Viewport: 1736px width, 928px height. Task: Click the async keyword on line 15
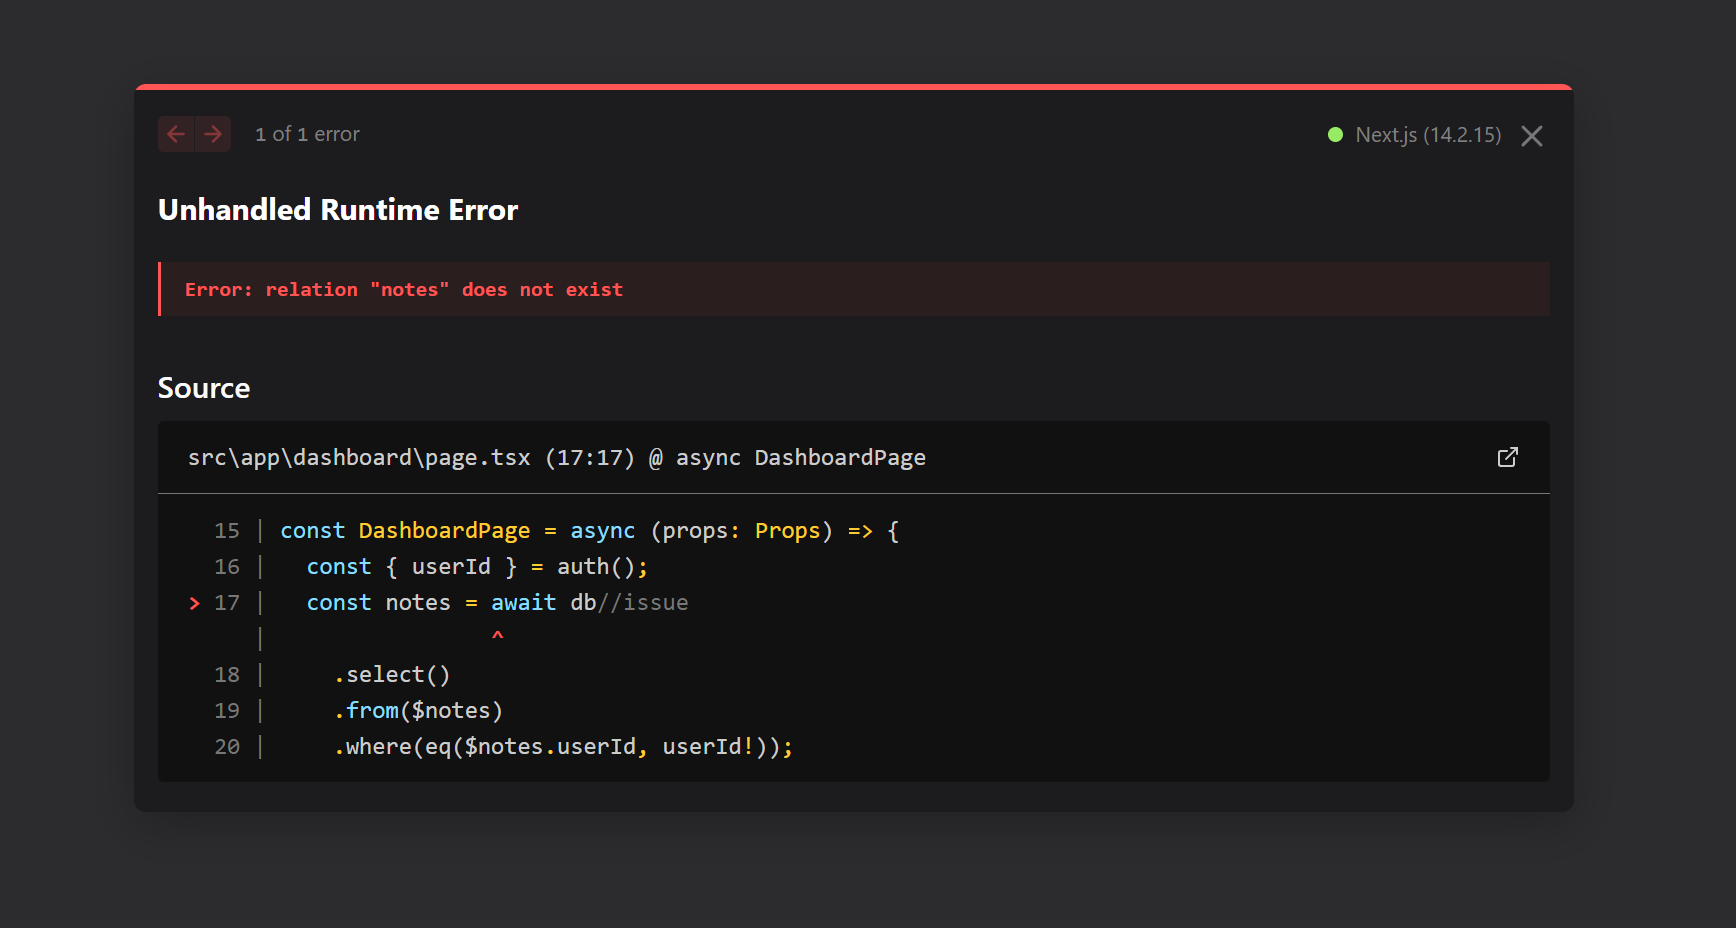[x=602, y=530]
